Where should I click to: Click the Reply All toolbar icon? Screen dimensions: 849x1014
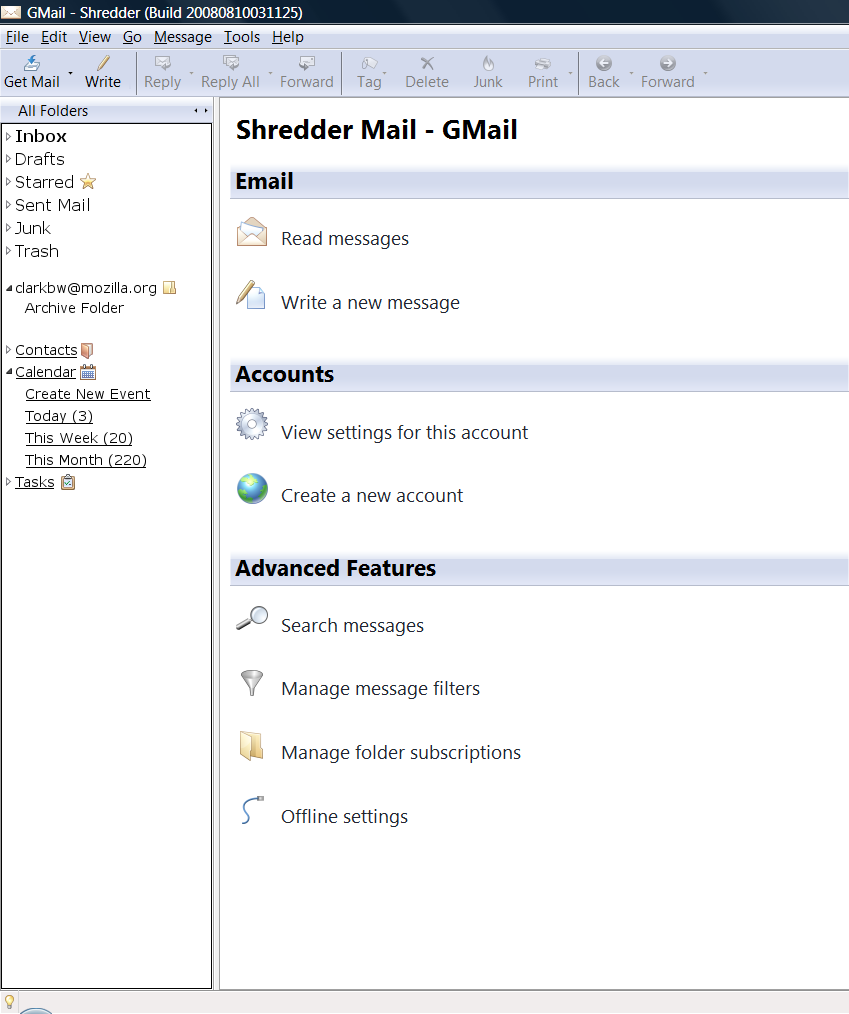(230, 63)
